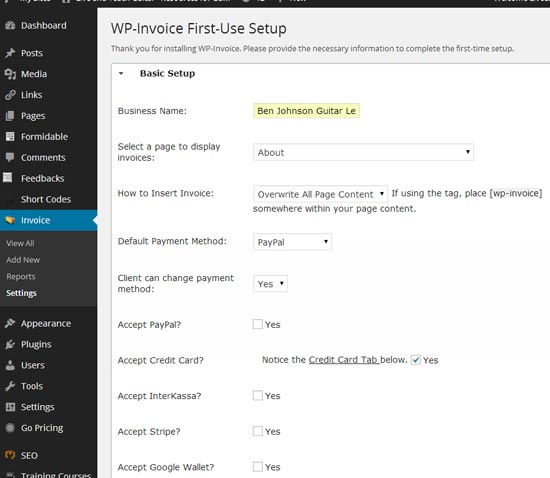Enable Accept Google Wallet checkbox
This screenshot has width=550, height=478.
(x=258, y=467)
